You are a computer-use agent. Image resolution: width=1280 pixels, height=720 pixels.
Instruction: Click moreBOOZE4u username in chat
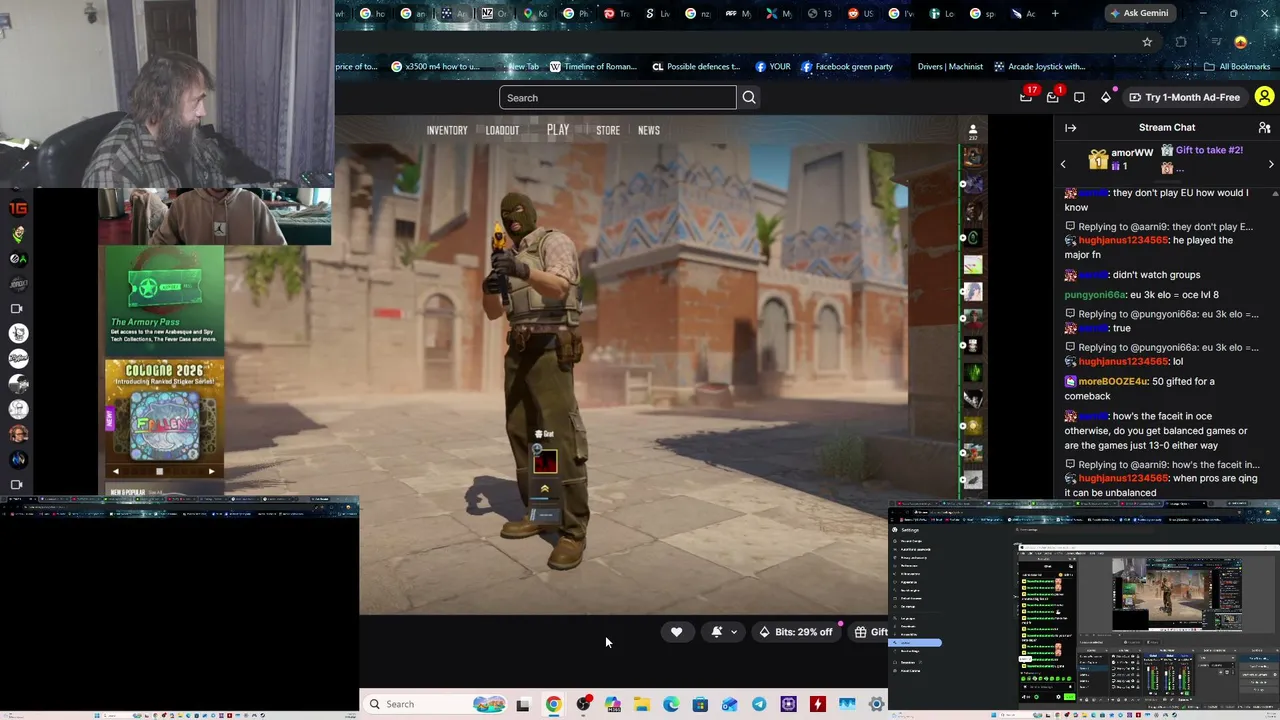pos(1113,381)
